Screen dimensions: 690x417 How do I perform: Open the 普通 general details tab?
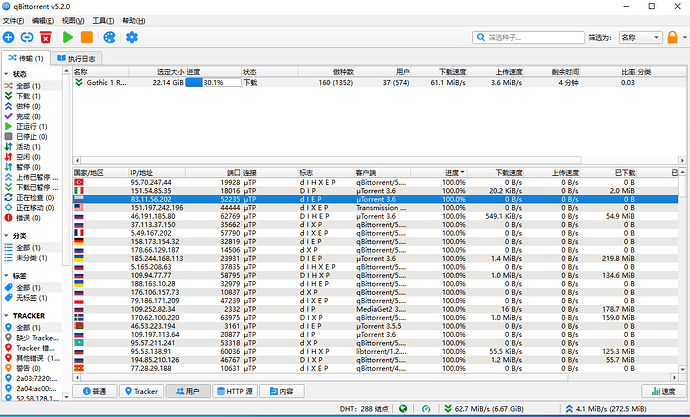95,391
